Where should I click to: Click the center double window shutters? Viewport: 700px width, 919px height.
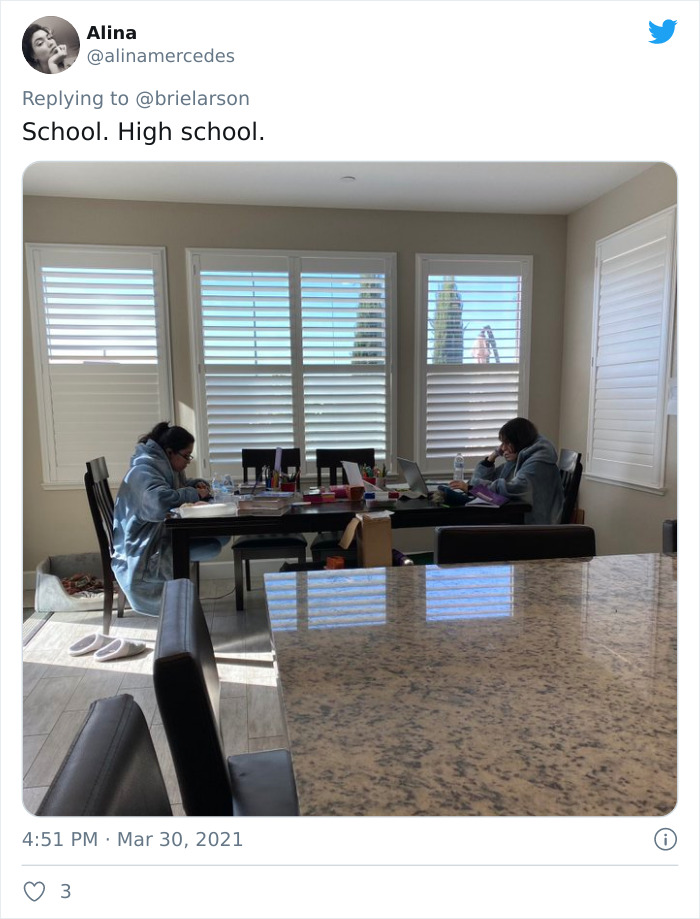(292, 358)
